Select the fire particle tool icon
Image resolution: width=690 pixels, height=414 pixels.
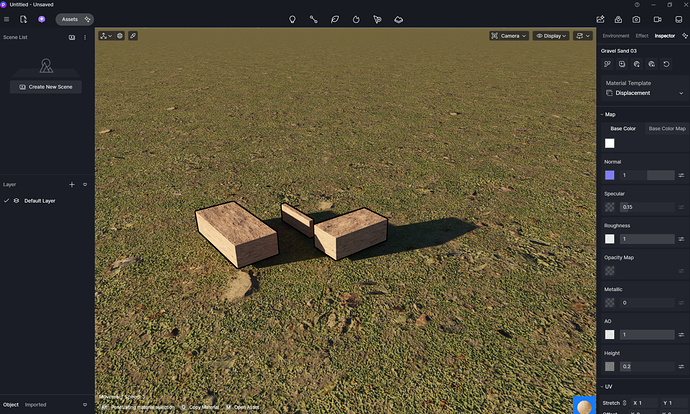[x=356, y=19]
